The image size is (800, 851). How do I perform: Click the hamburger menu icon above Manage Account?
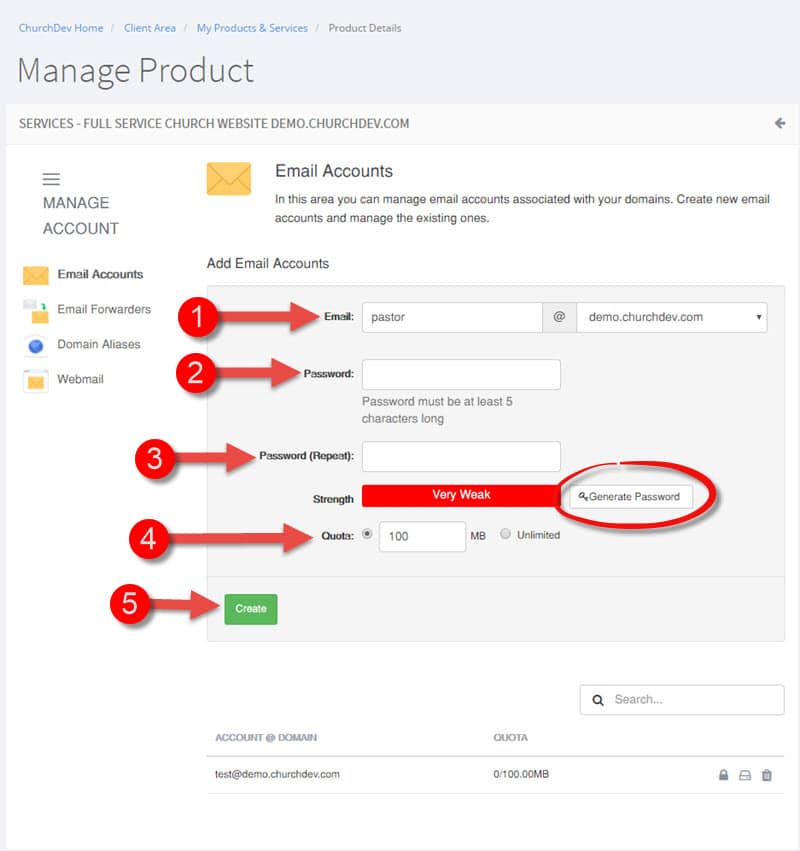tap(51, 179)
